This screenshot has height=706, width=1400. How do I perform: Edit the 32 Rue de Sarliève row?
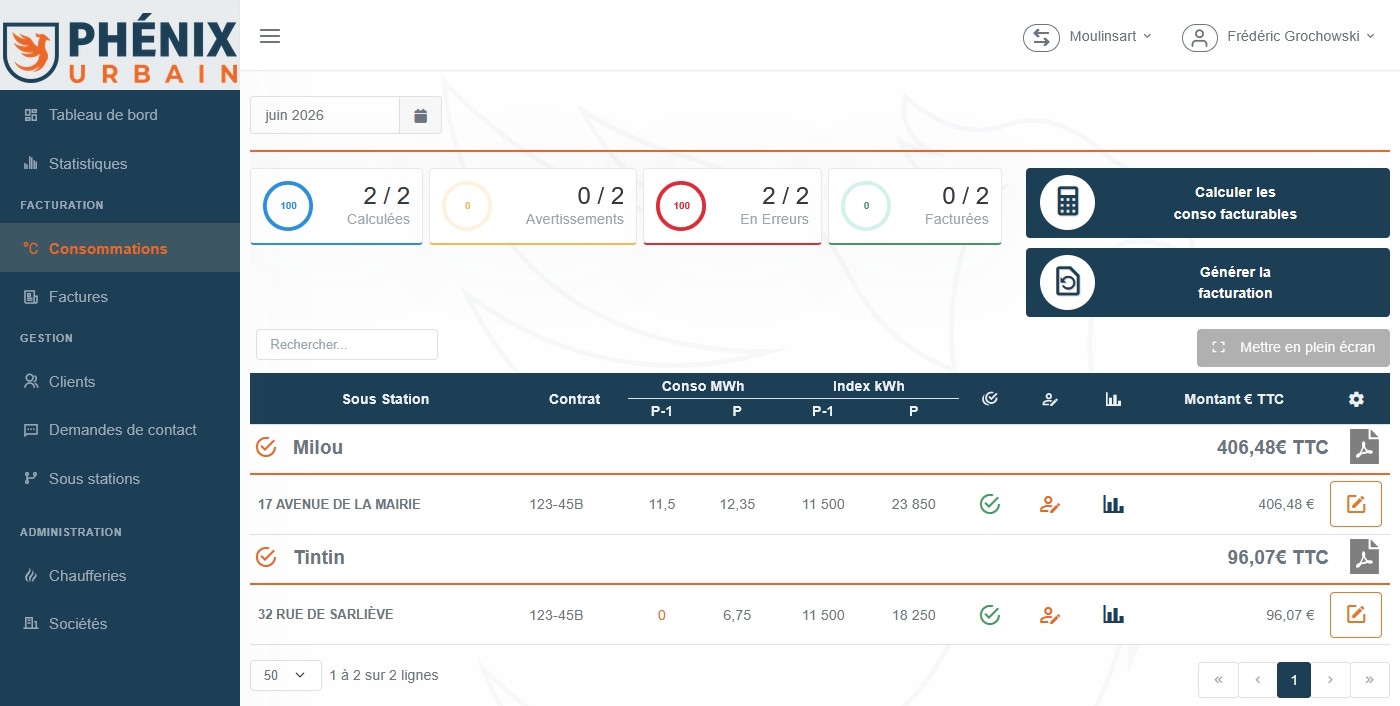pos(1356,614)
